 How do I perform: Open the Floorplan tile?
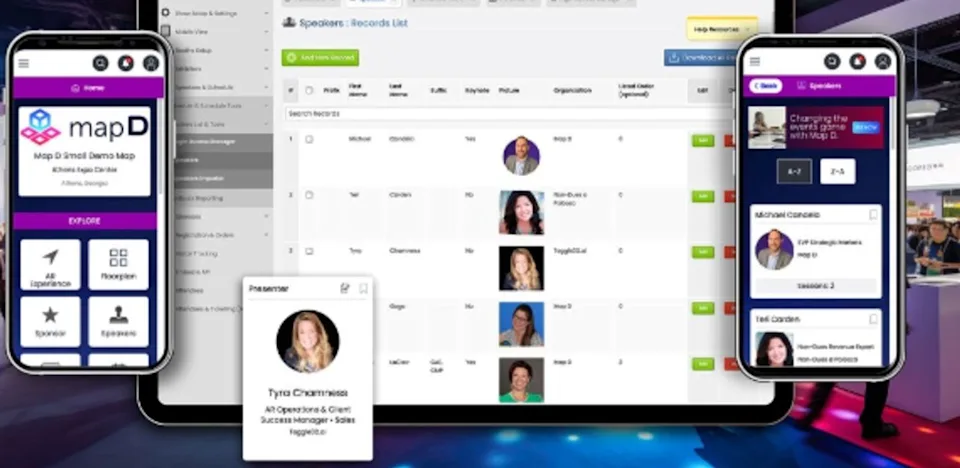click(x=118, y=264)
